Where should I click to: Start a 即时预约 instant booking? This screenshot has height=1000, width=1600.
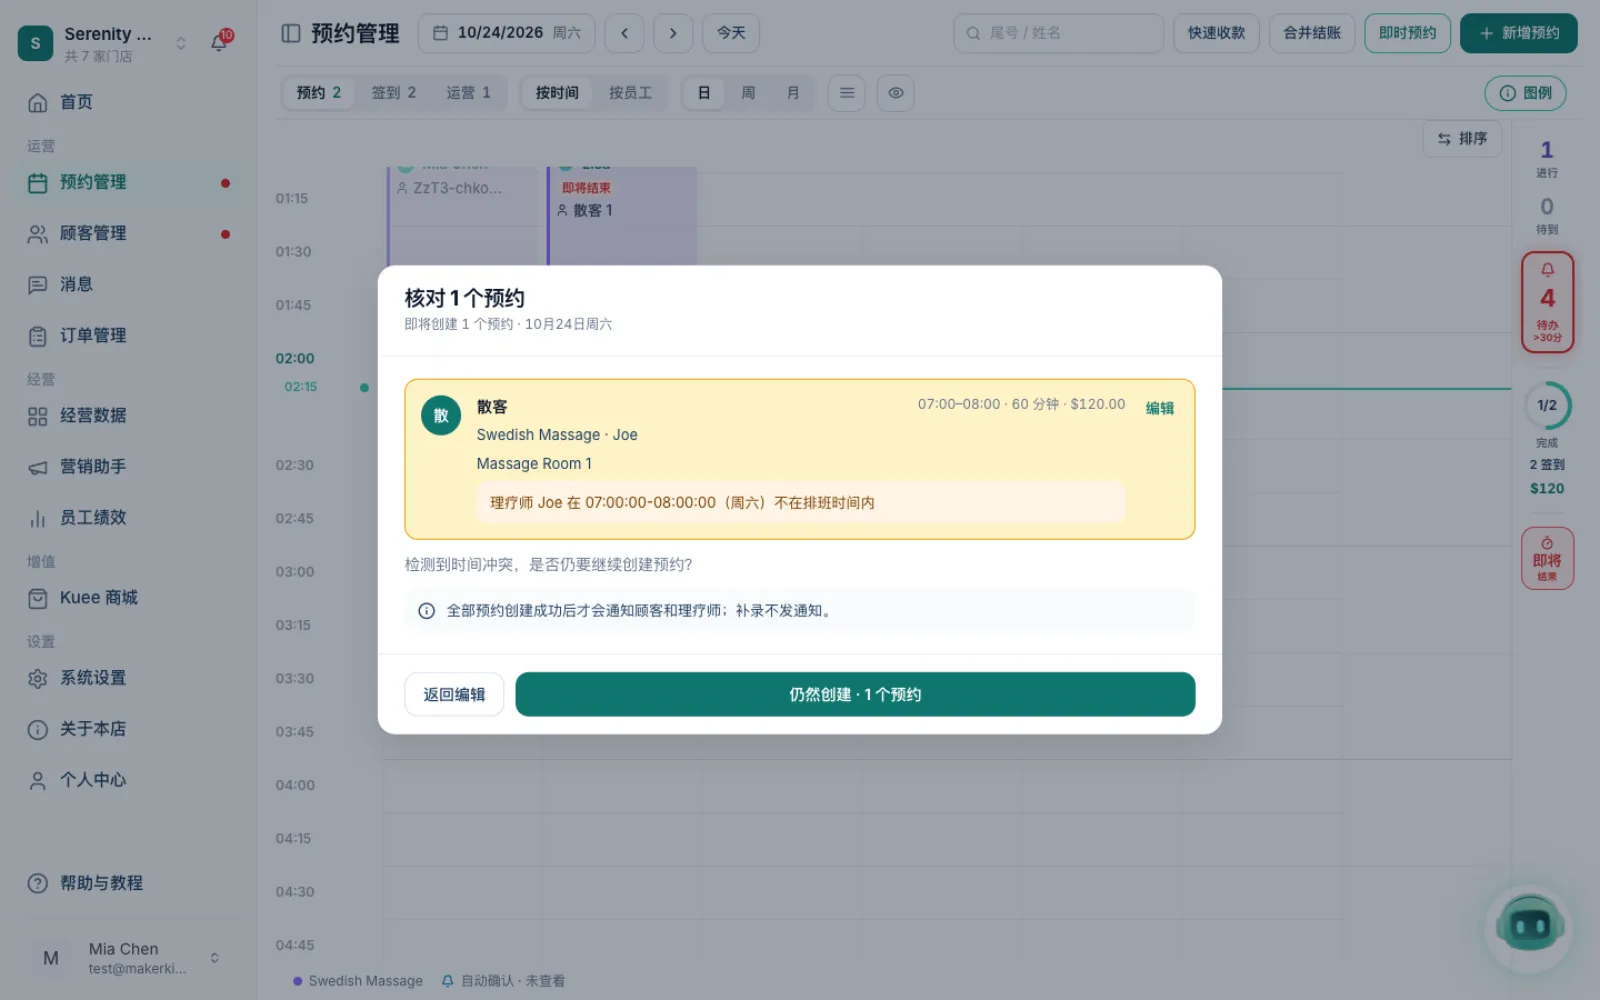pyautogui.click(x=1407, y=33)
